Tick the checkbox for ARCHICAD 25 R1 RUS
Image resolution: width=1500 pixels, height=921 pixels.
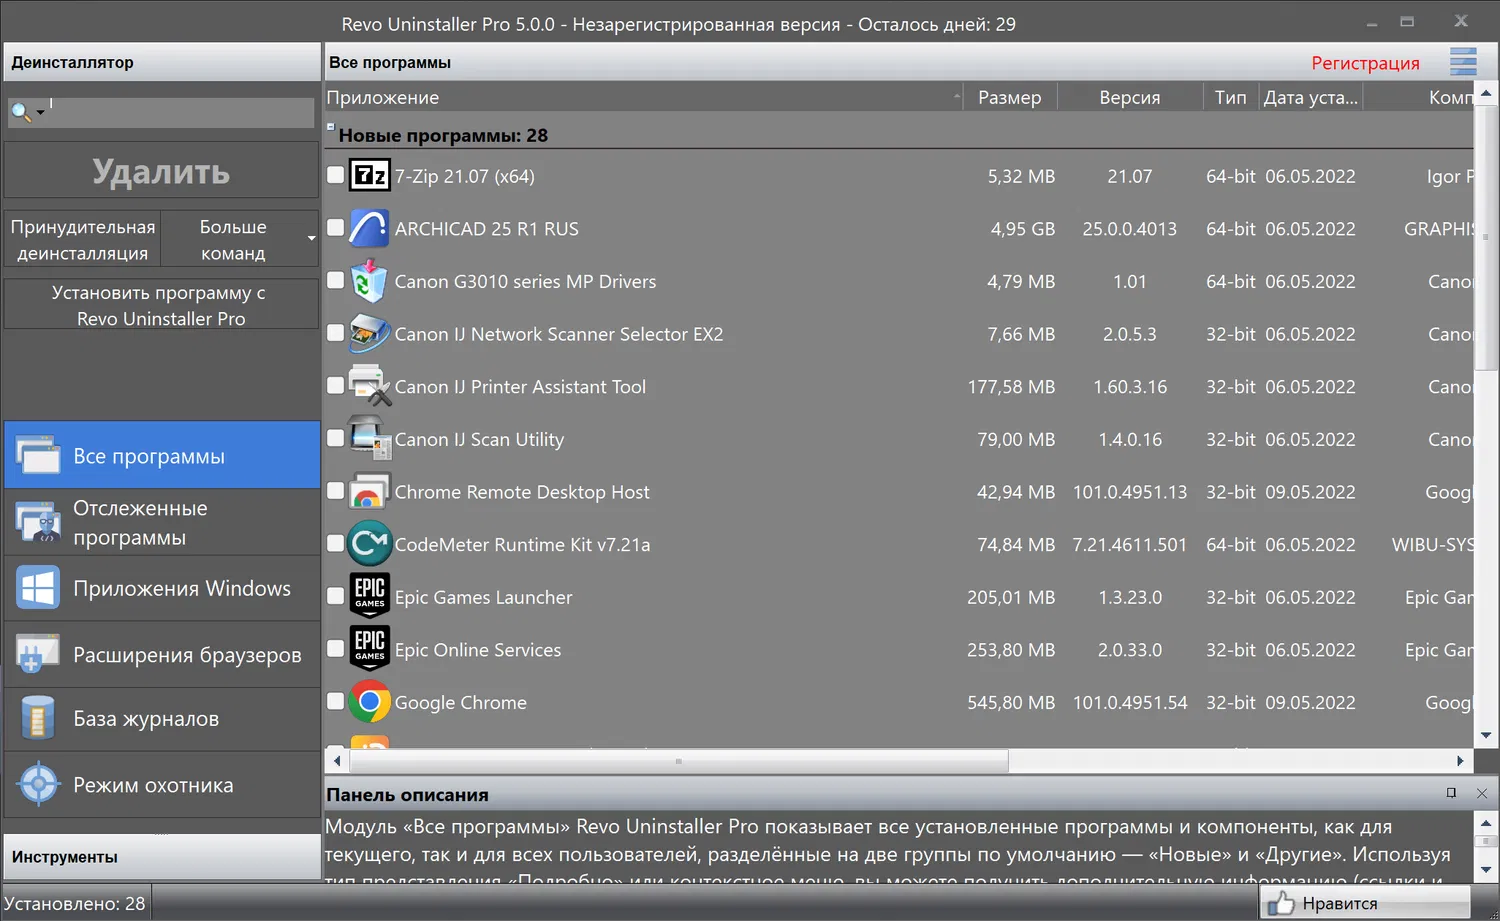(336, 227)
